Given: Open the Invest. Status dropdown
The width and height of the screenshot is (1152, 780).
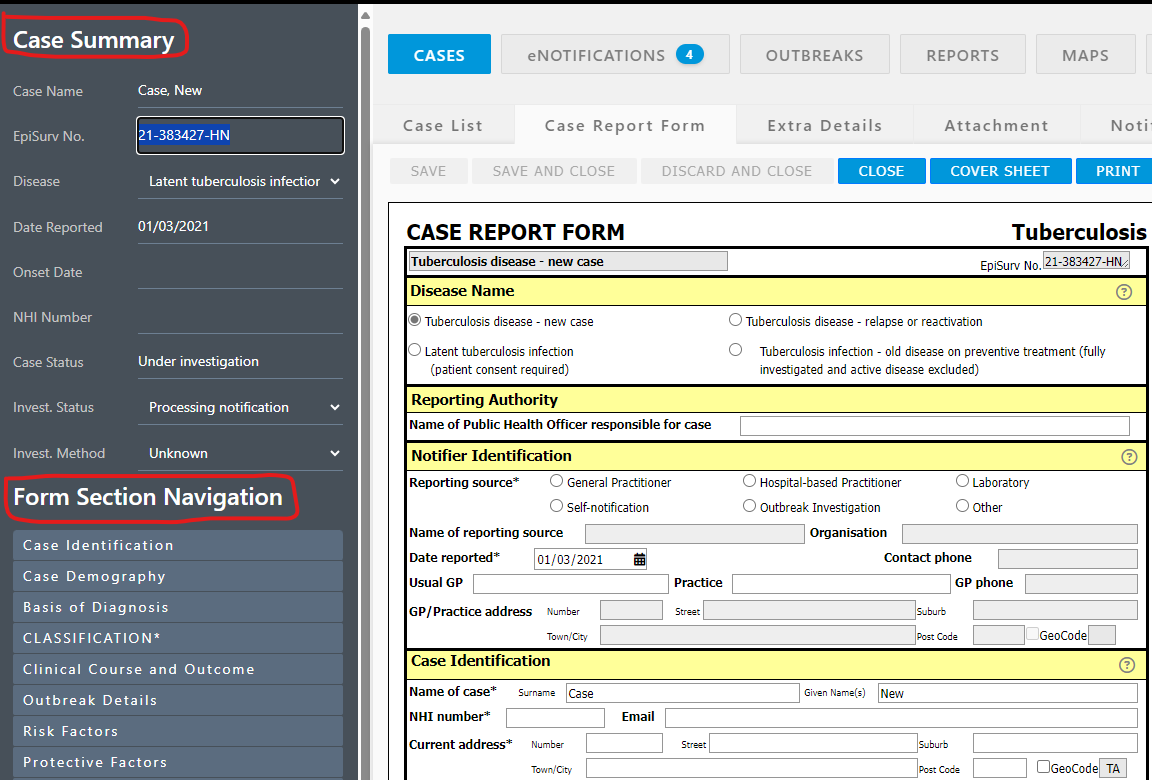Looking at the screenshot, I should 240,408.
